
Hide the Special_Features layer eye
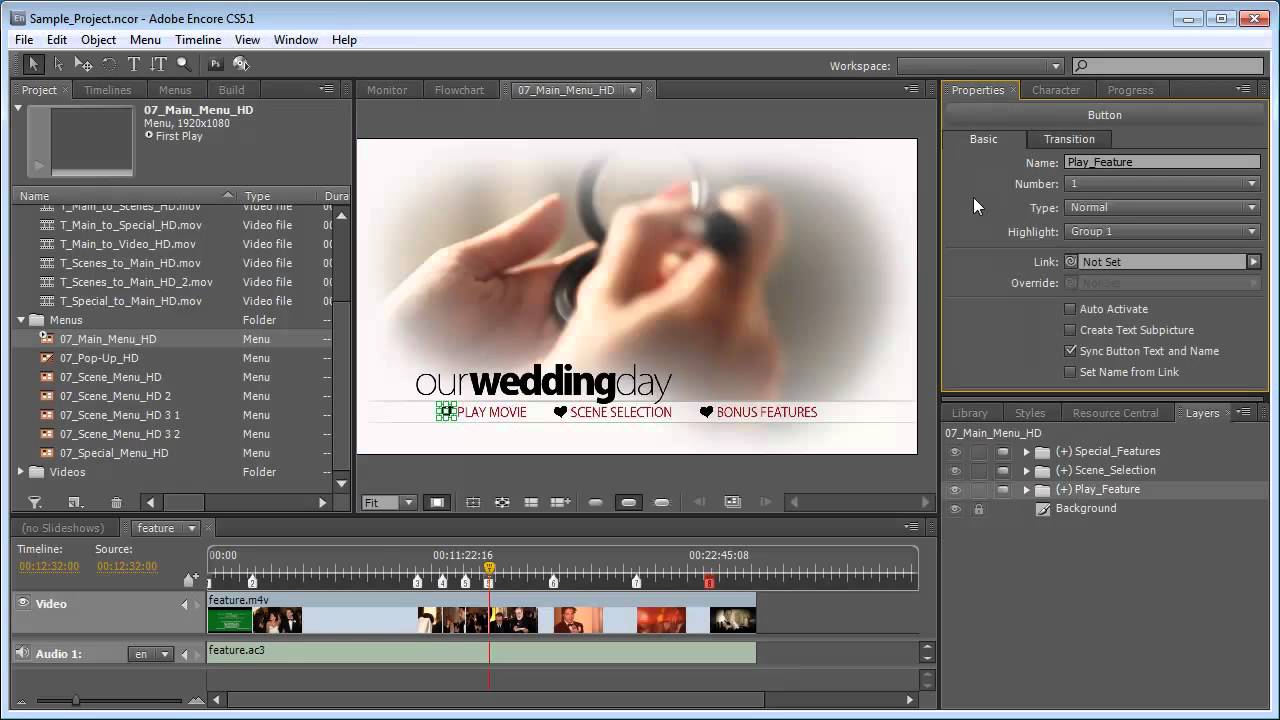click(x=954, y=451)
